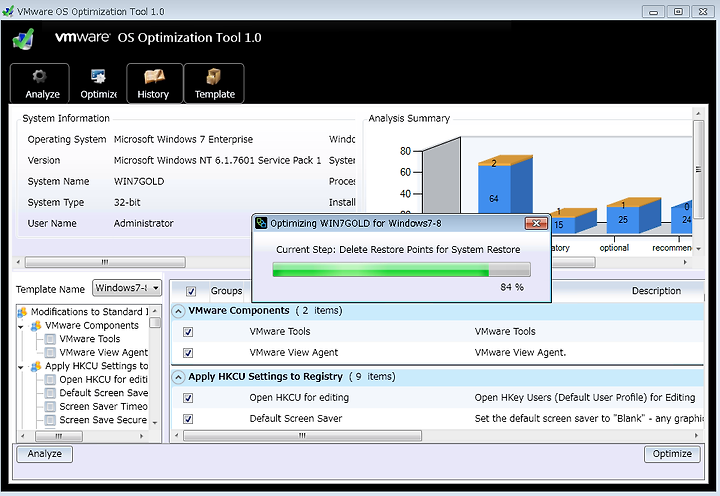Collapse Apply HKCU Settings to Registry group
720x496 pixels.
point(178,377)
